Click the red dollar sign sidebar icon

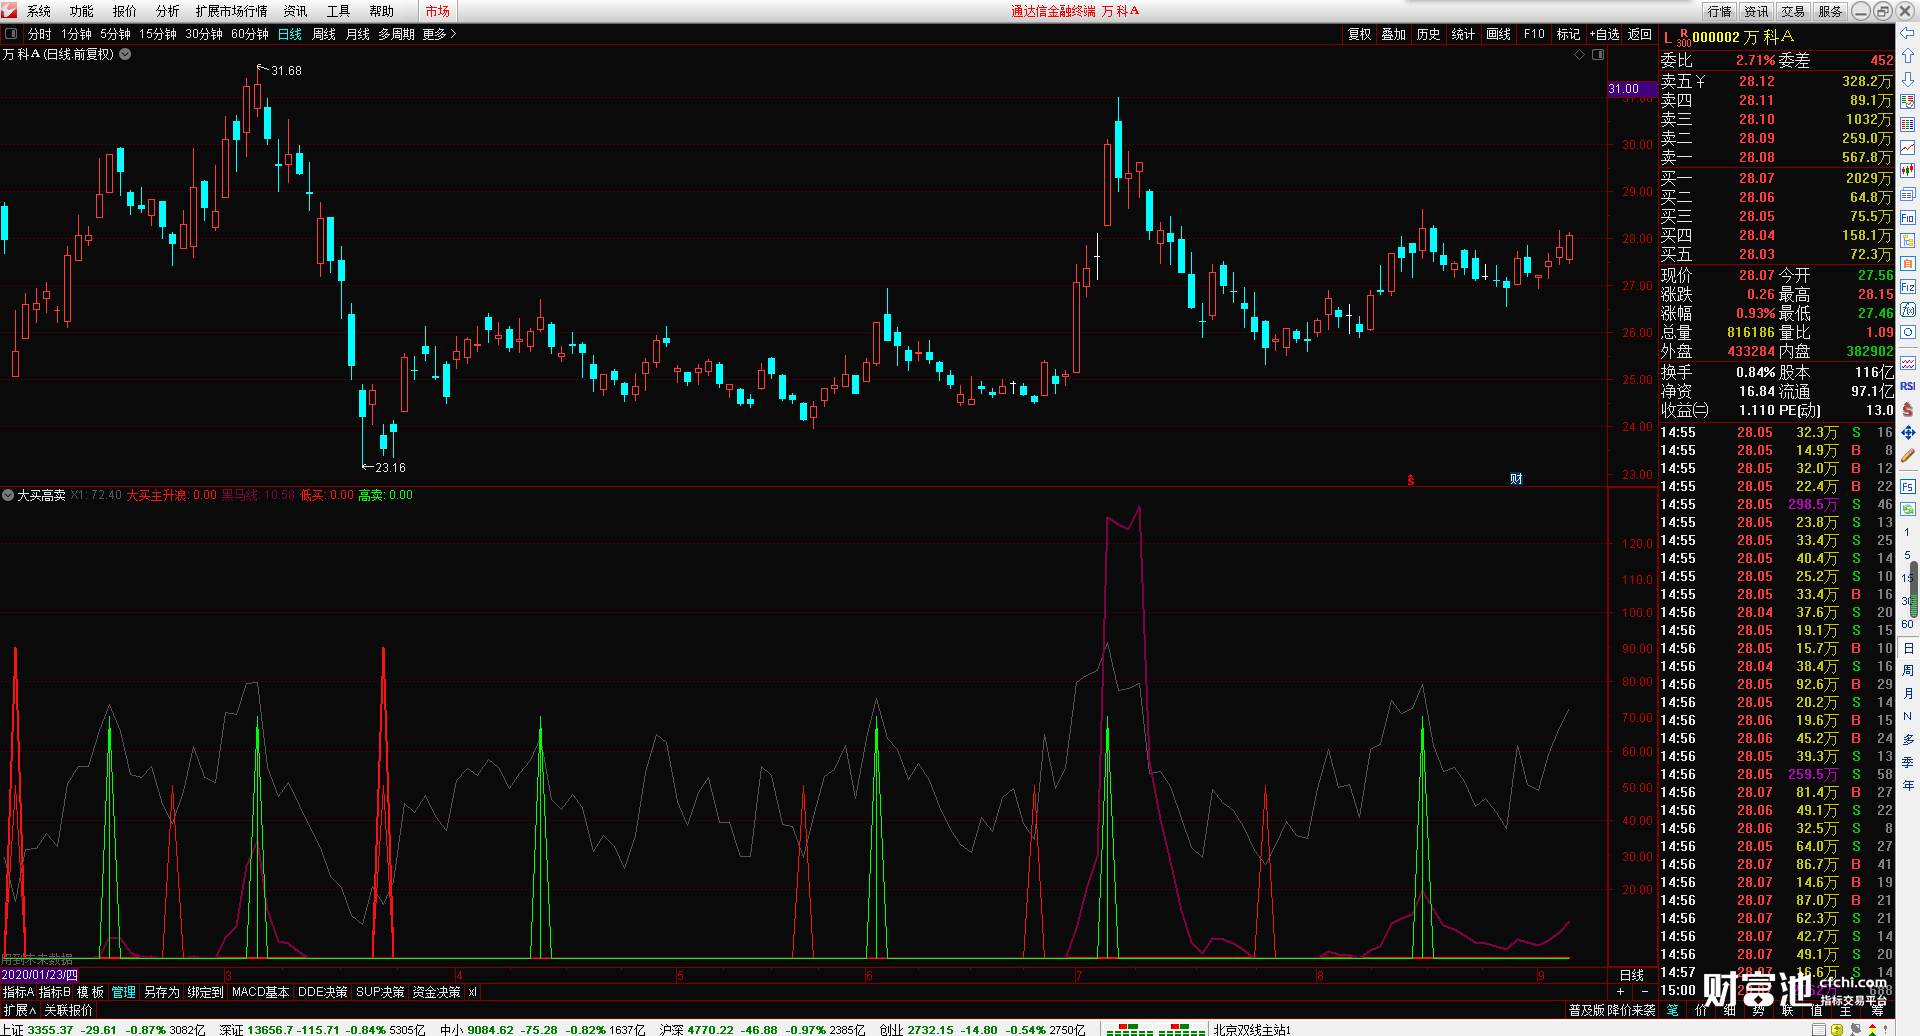1908,409
